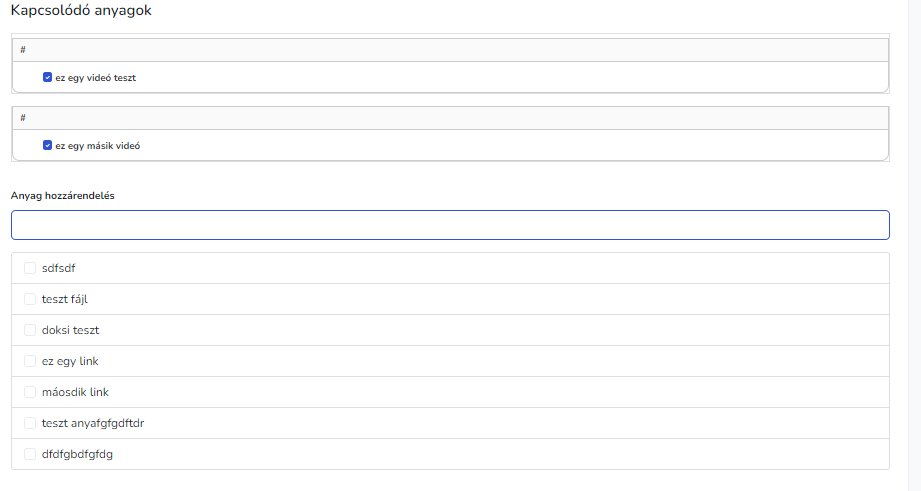Click the '#' header of the first card
Image resolution: width=921 pixels, height=491 pixels.
[x=23, y=49]
